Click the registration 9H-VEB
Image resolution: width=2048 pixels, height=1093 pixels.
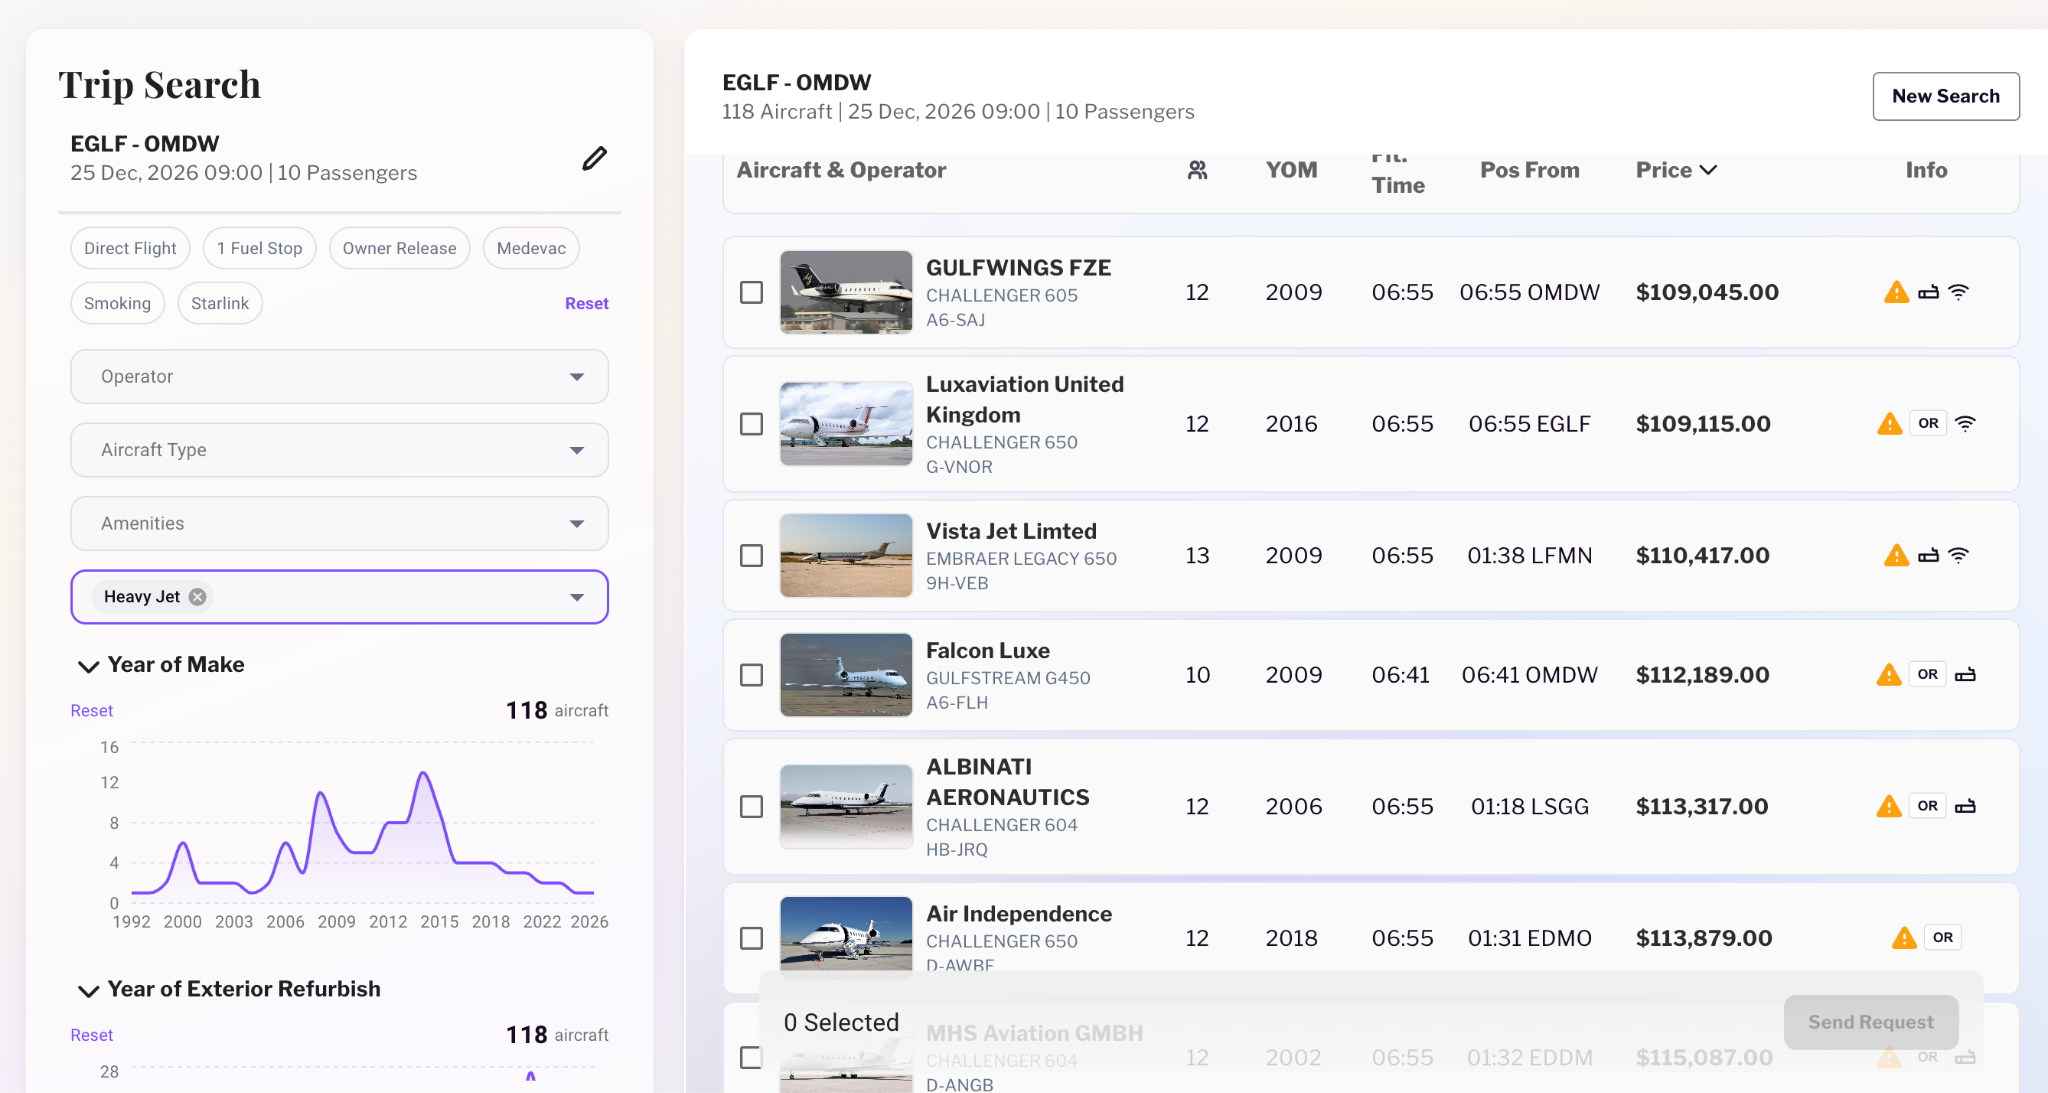pos(957,583)
